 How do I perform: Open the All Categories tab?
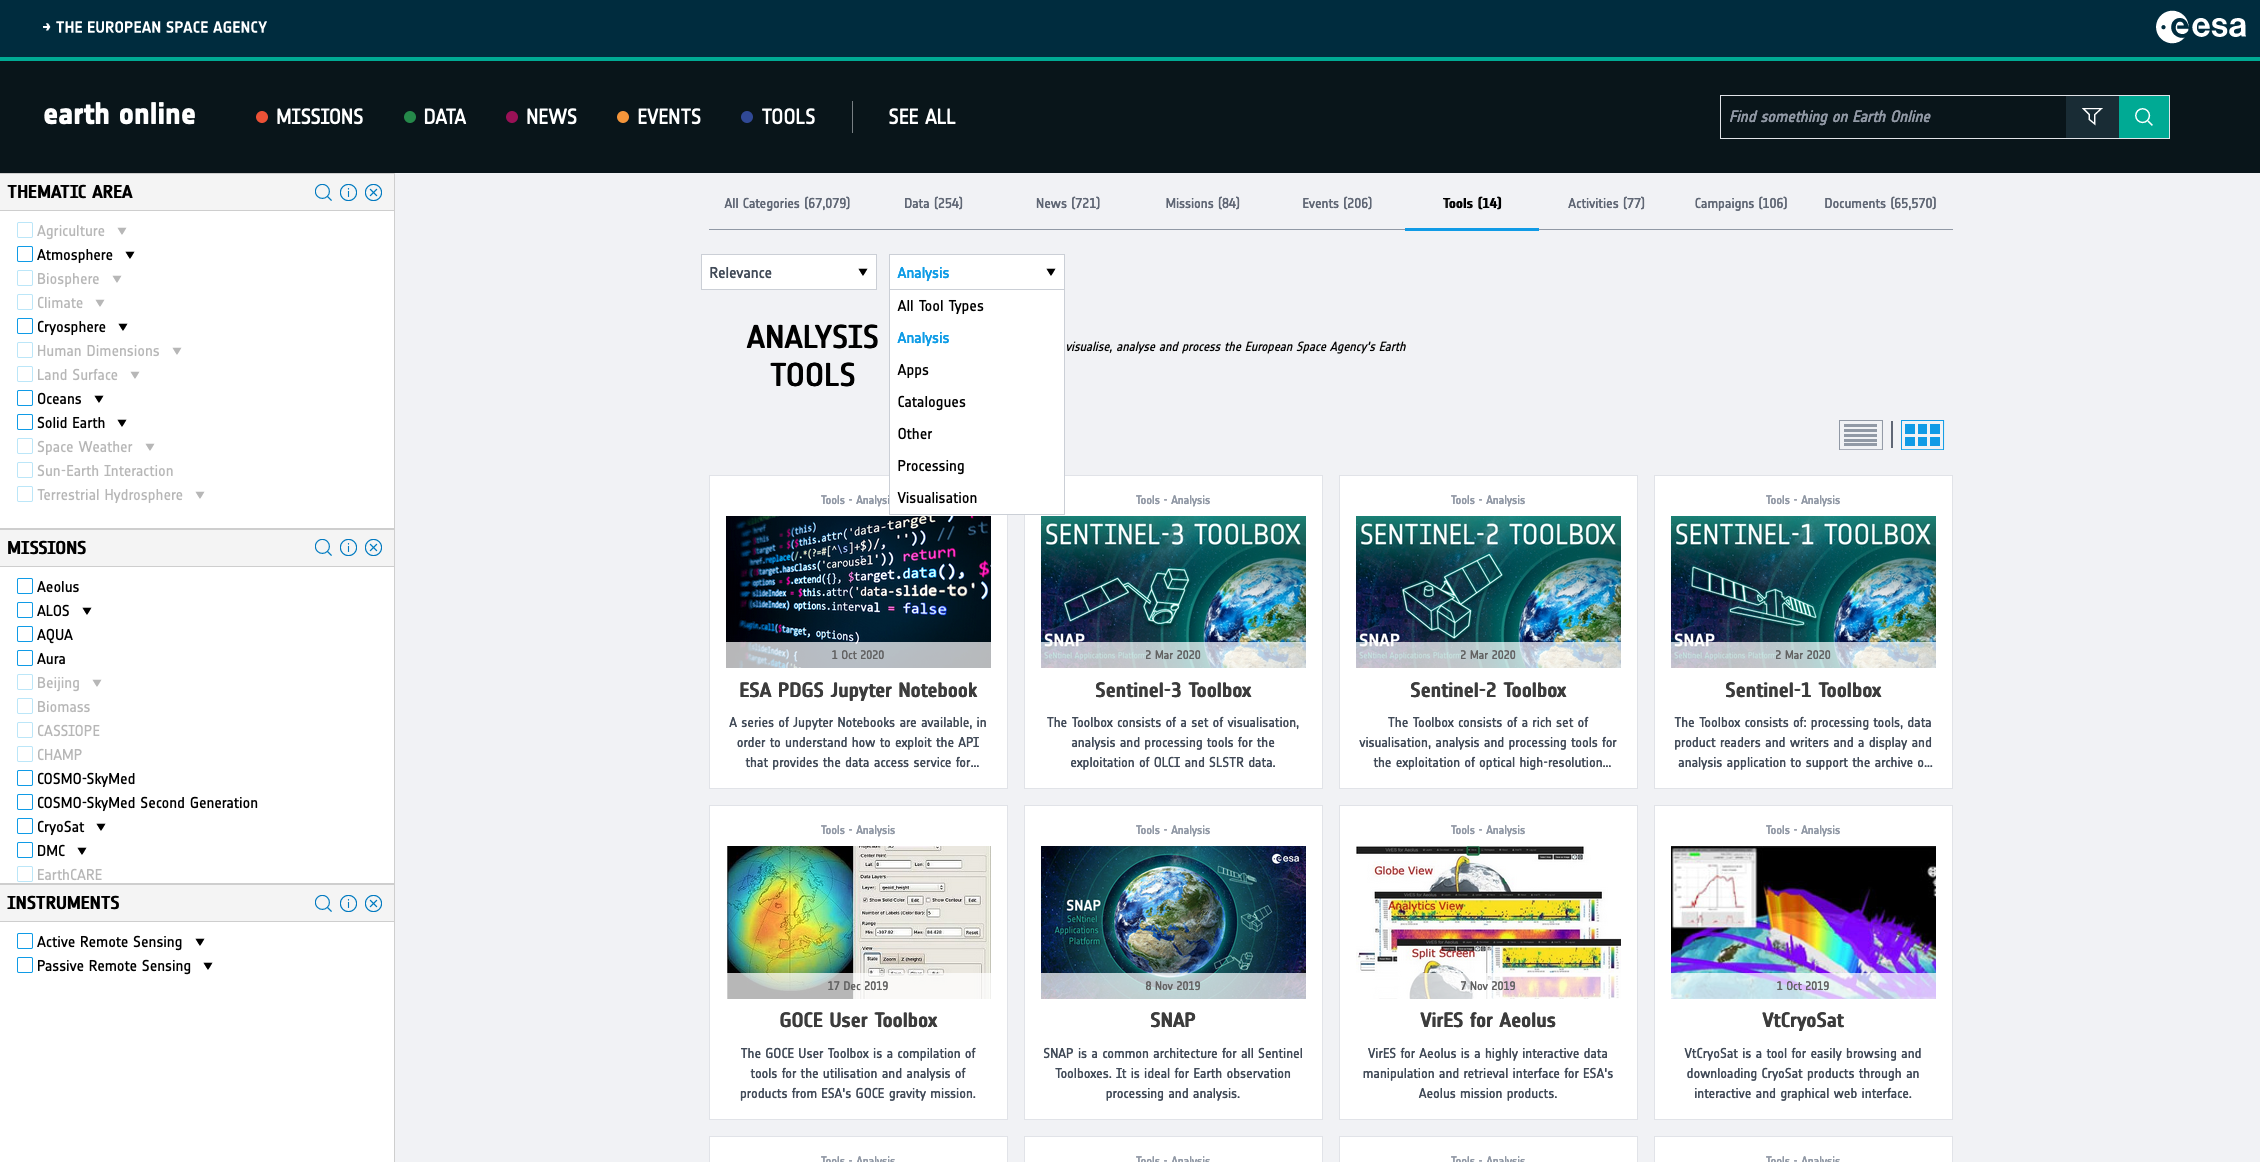pyautogui.click(x=787, y=203)
